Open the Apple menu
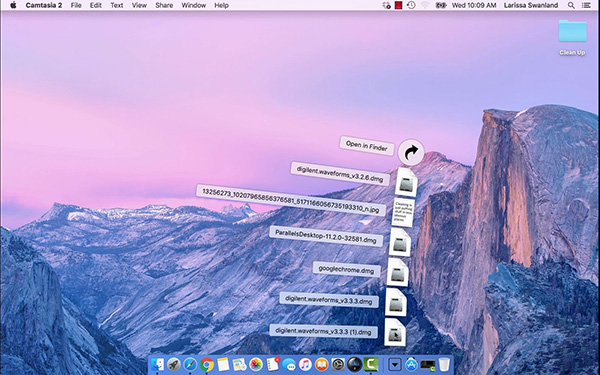The width and height of the screenshot is (600, 375). pyautogui.click(x=13, y=5)
